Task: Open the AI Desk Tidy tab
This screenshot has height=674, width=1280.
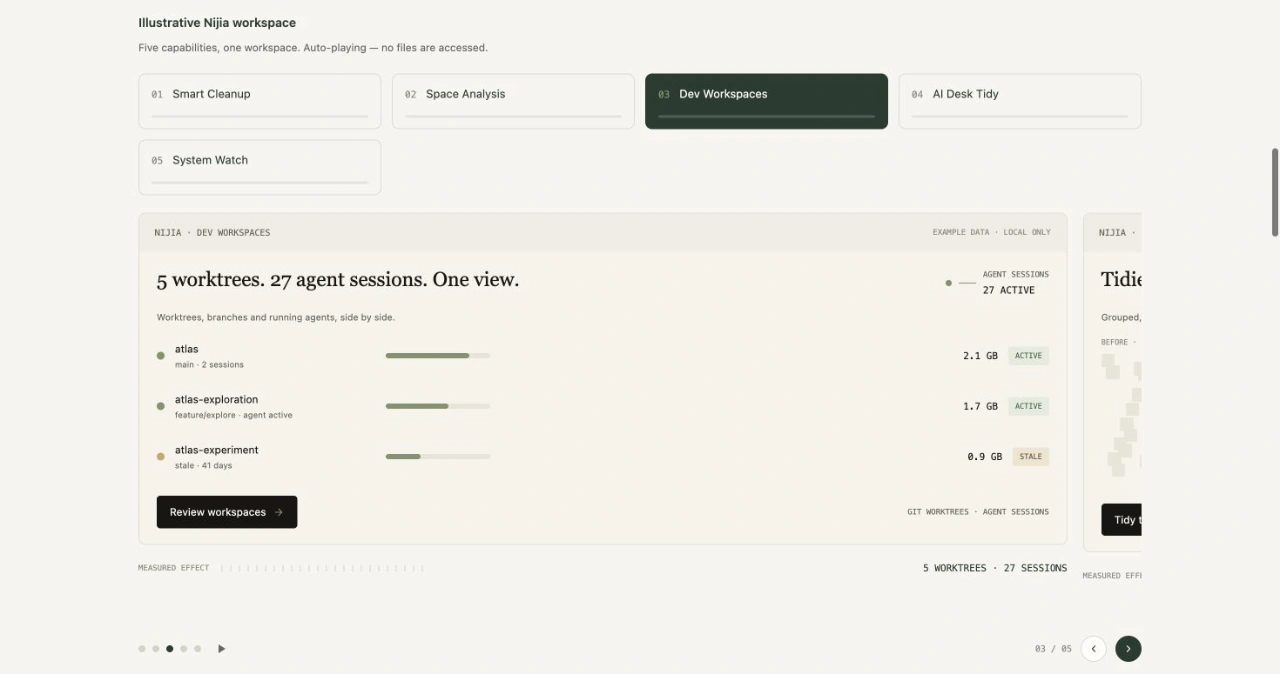Action: 1019,101
